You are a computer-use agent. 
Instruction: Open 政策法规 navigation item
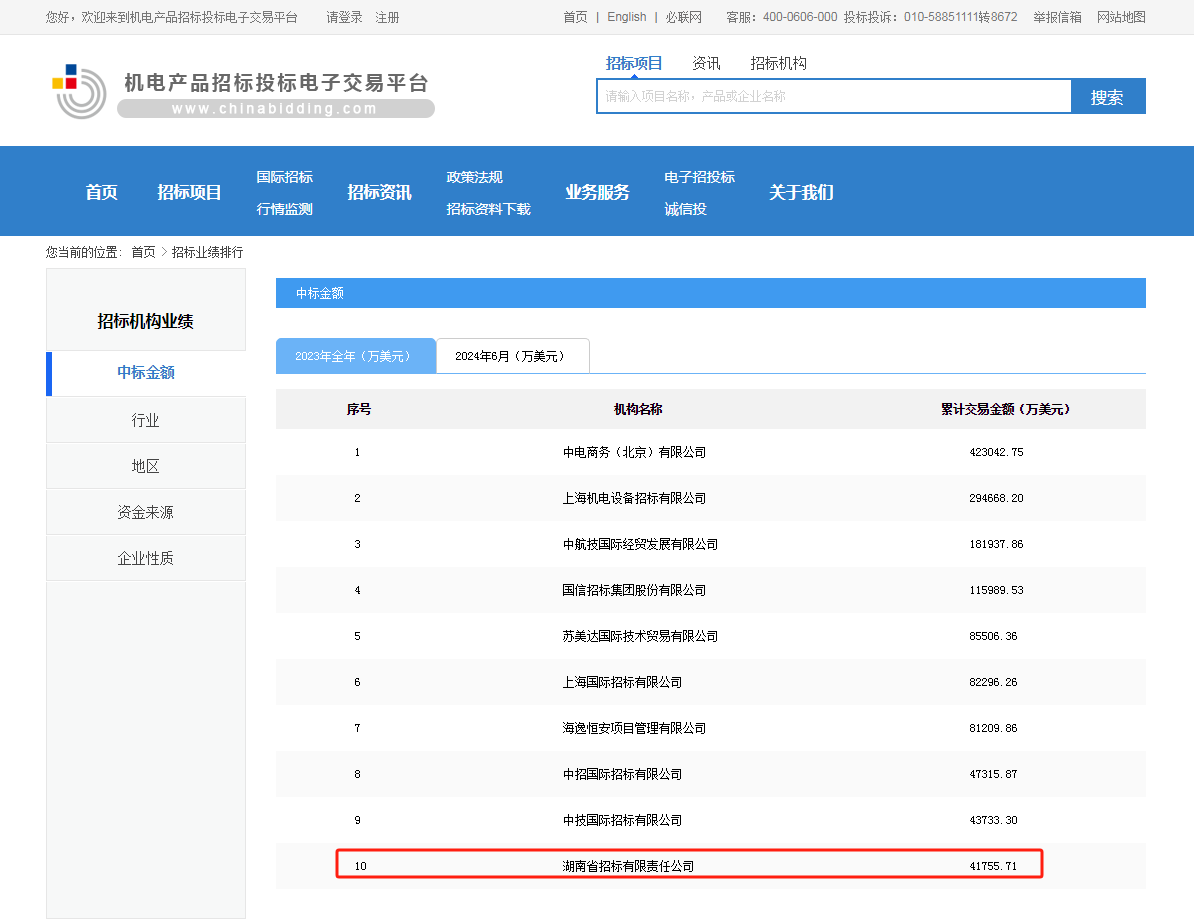click(474, 177)
